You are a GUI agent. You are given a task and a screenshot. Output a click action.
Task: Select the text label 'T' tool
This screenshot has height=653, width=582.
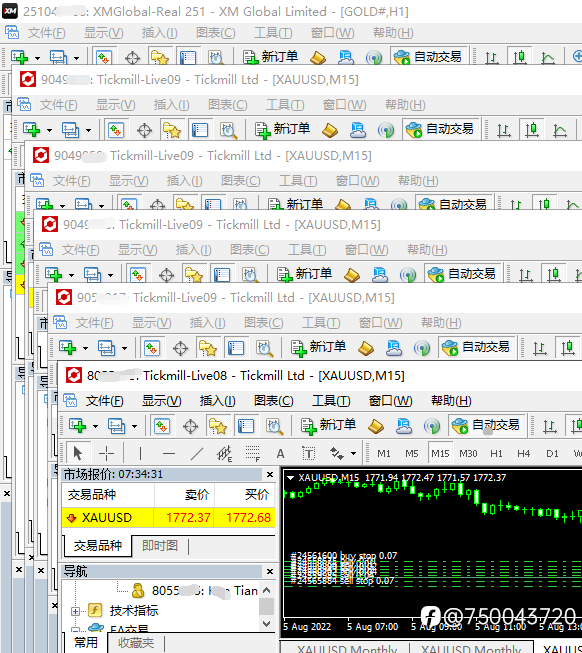point(308,454)
